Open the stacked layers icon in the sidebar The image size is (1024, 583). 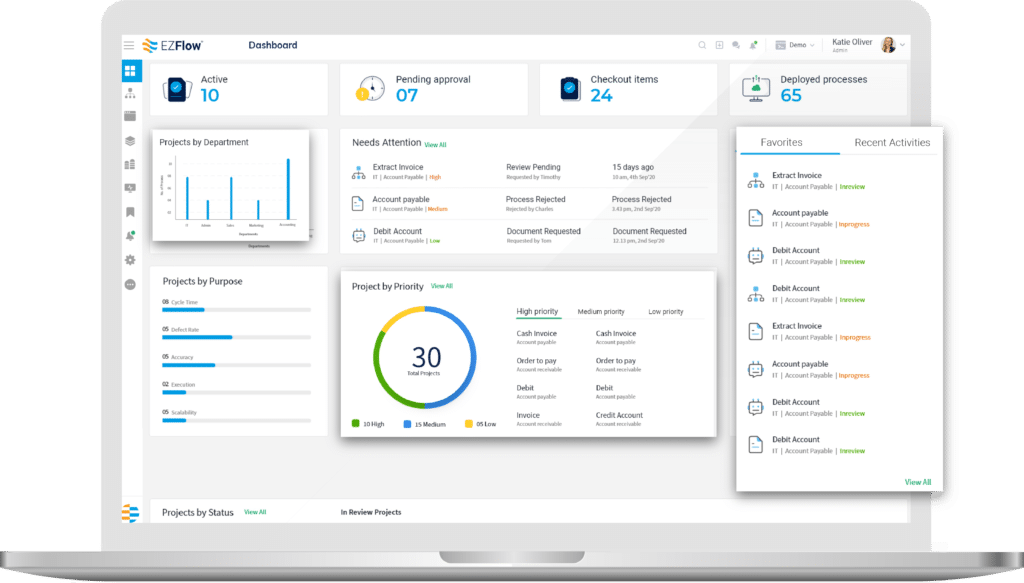tap(130, 140)
